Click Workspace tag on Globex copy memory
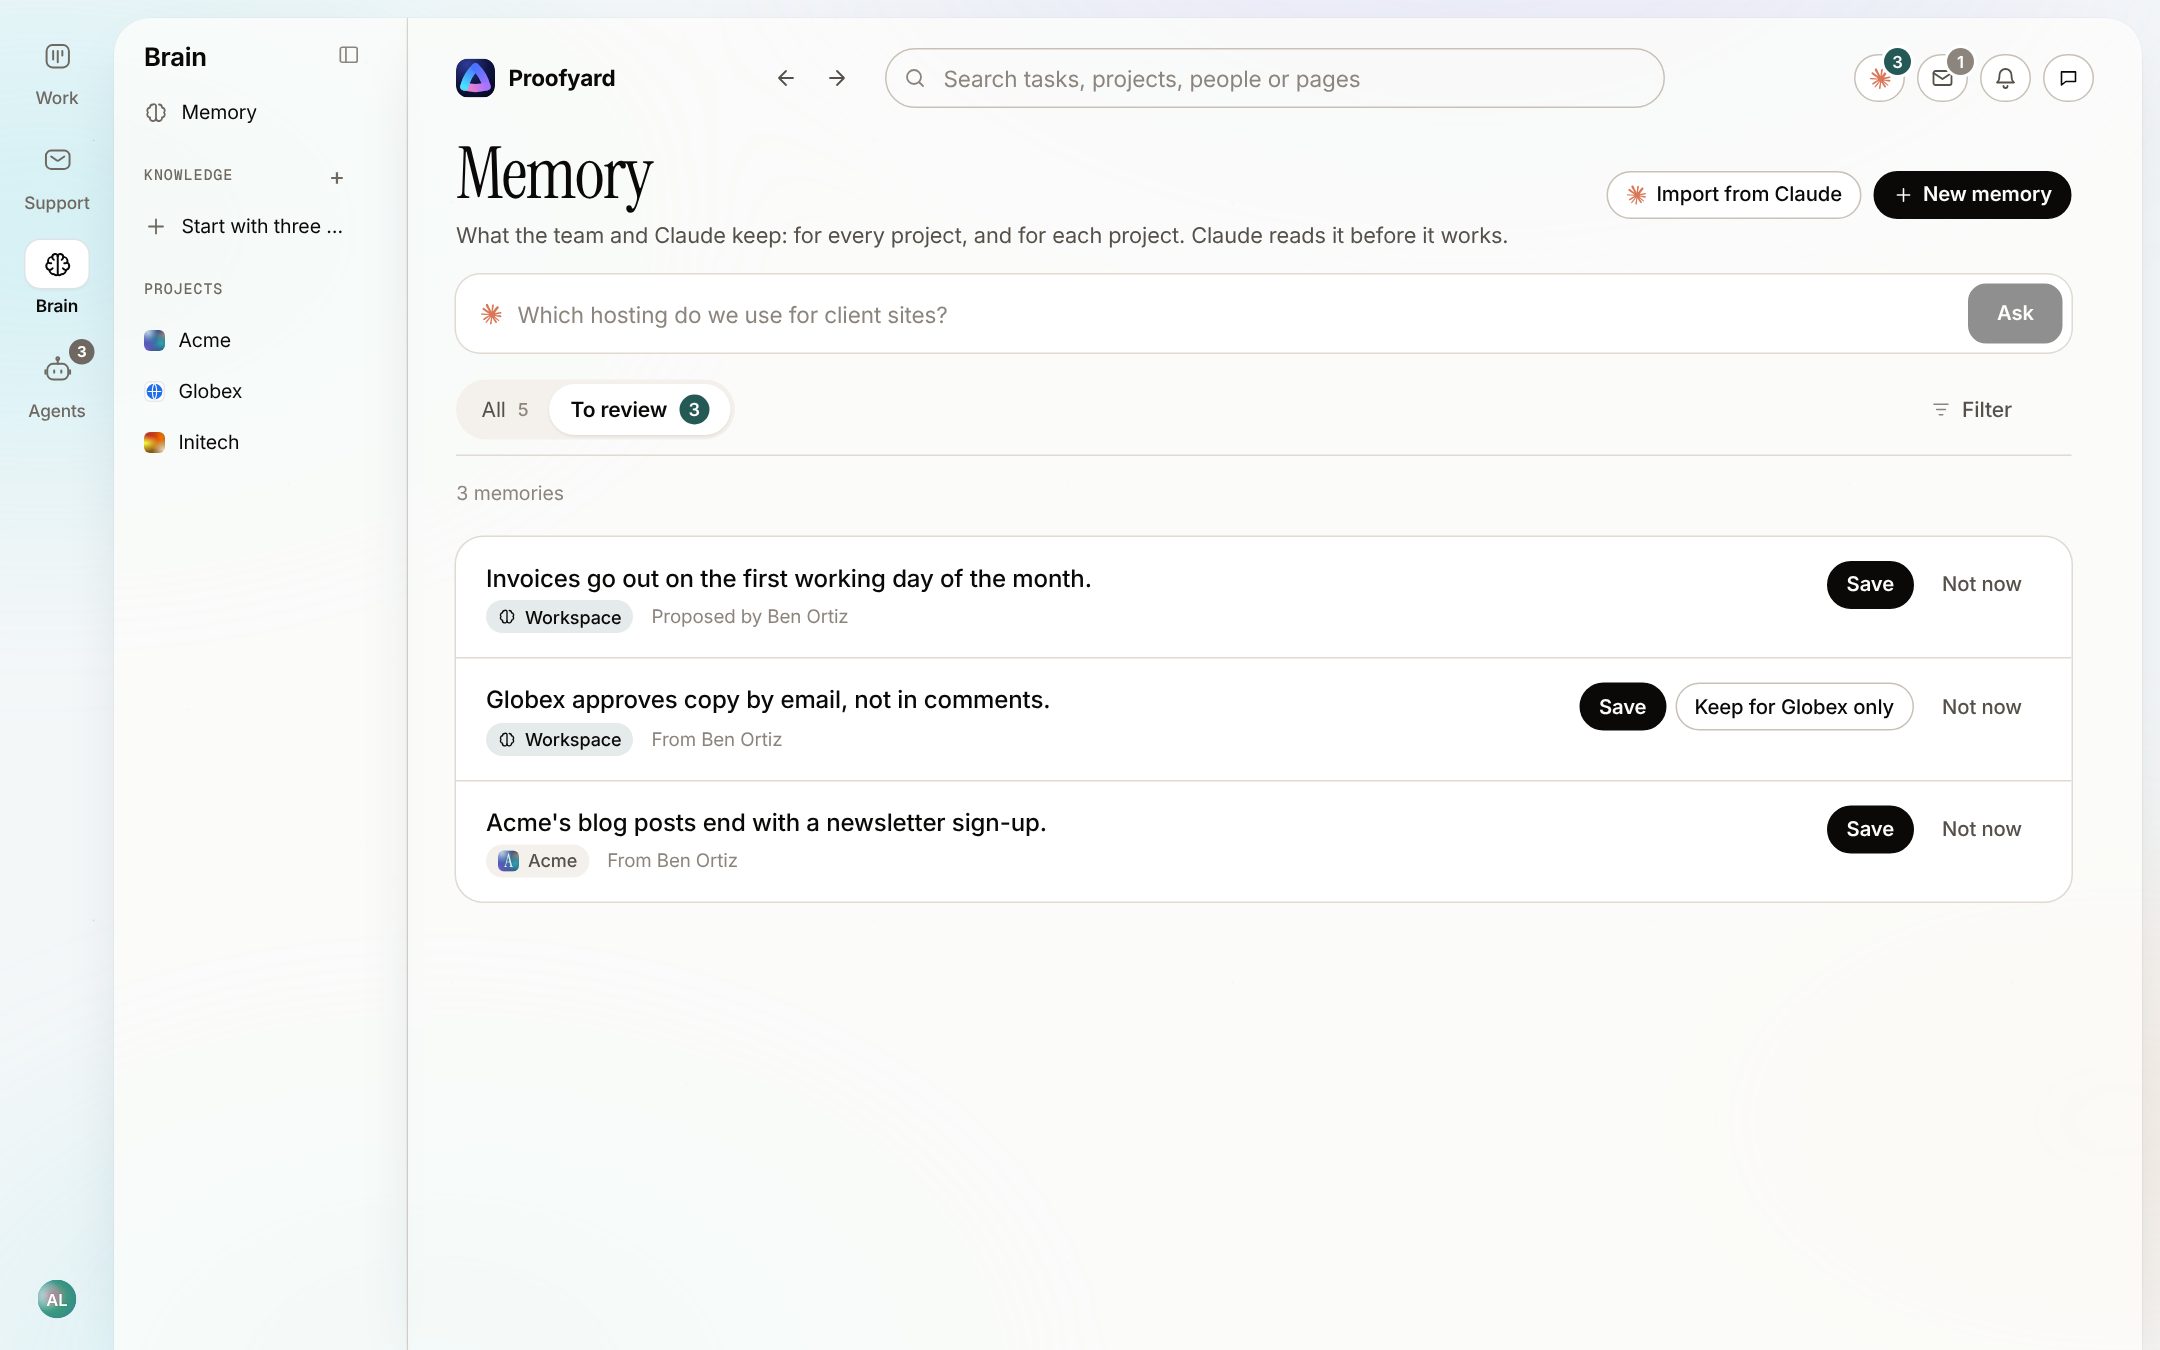2160x1350 pixels. 559,740
